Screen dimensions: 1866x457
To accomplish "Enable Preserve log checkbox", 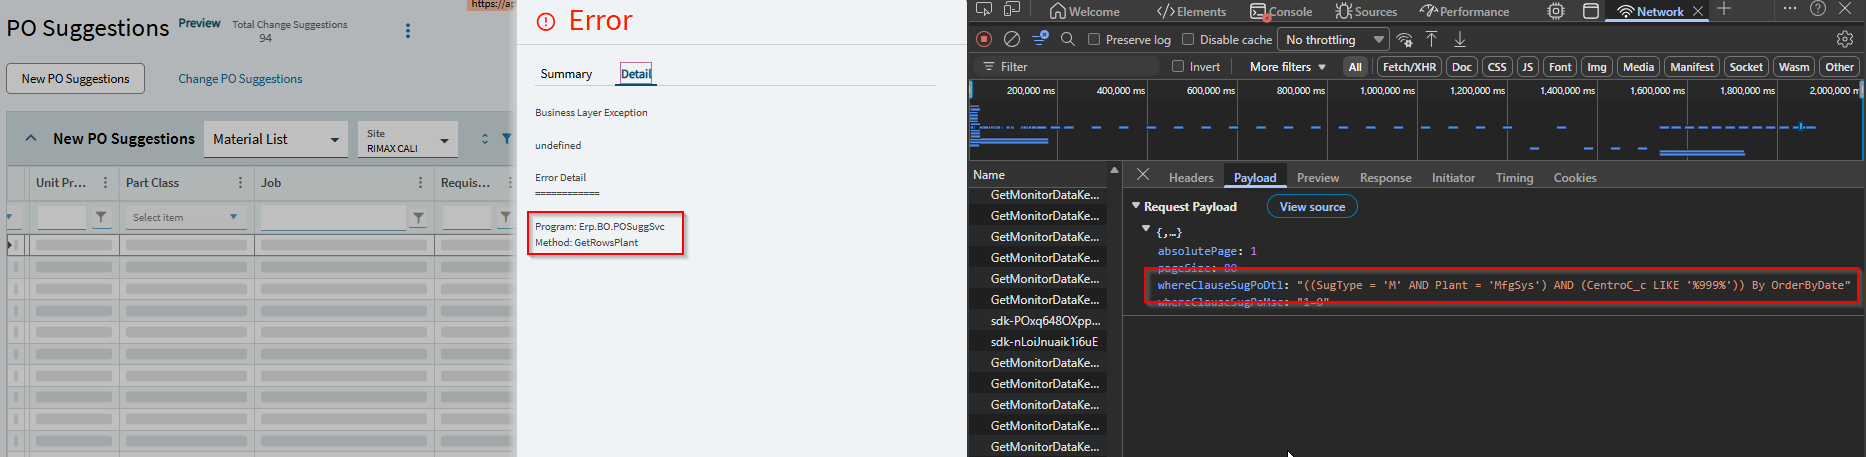I will coord(1094,40).
